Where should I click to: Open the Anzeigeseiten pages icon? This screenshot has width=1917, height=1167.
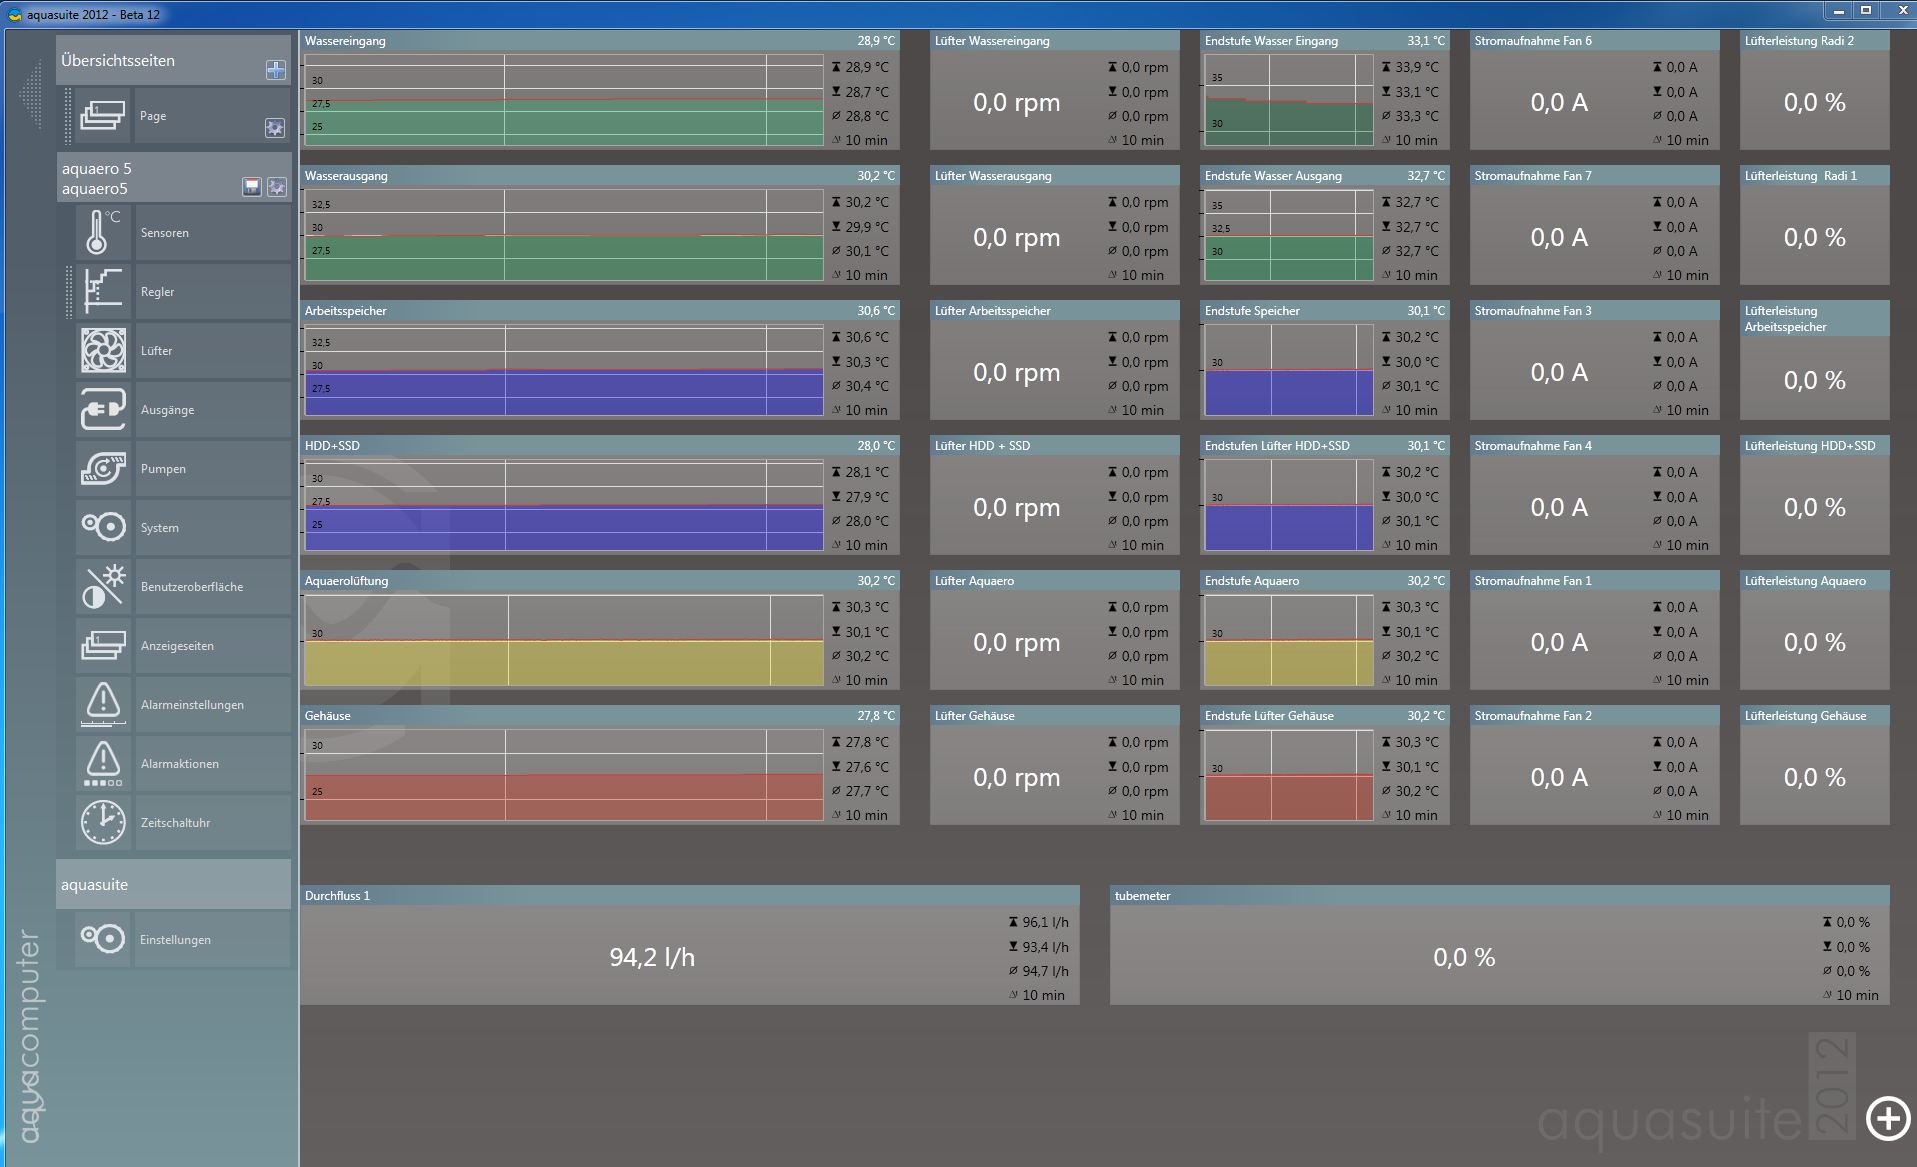tap(103, 646)
